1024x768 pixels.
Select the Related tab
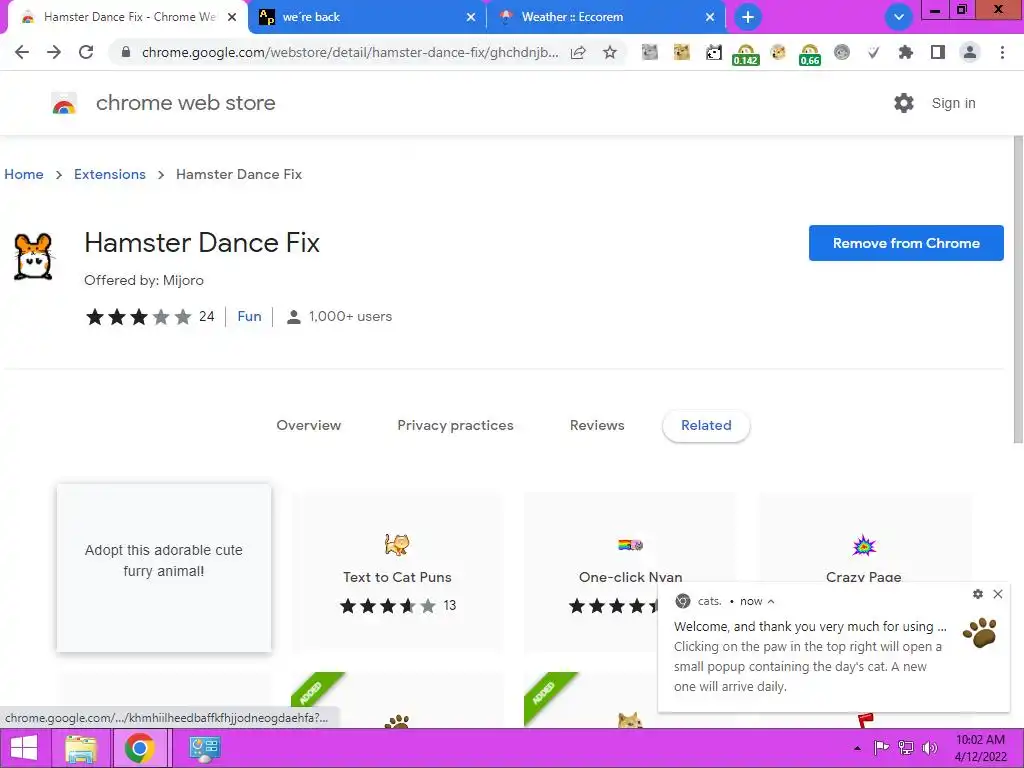click(706, 426)
